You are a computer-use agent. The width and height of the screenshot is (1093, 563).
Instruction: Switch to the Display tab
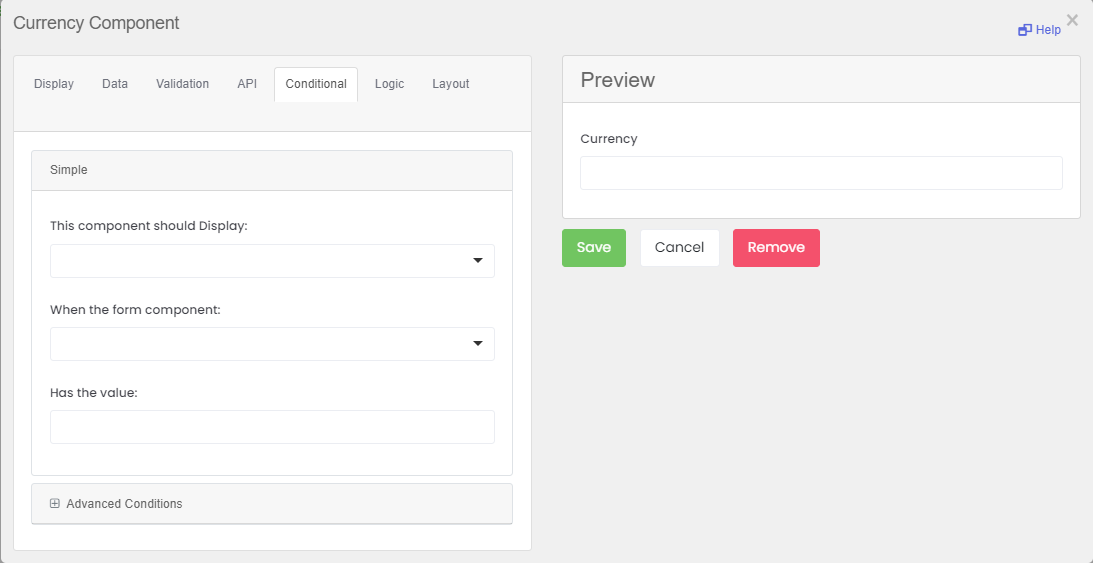[x=54, y=84]
